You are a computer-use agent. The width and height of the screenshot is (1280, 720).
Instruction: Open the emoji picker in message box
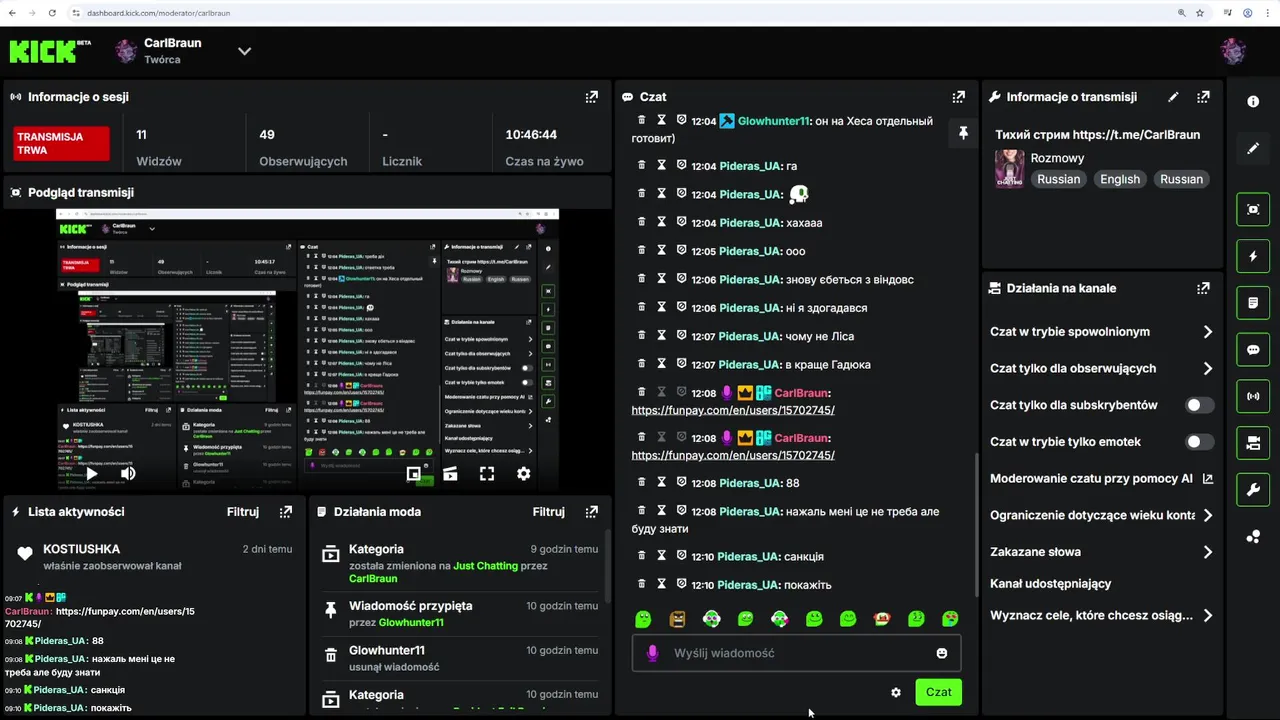[x=941, y=653]
